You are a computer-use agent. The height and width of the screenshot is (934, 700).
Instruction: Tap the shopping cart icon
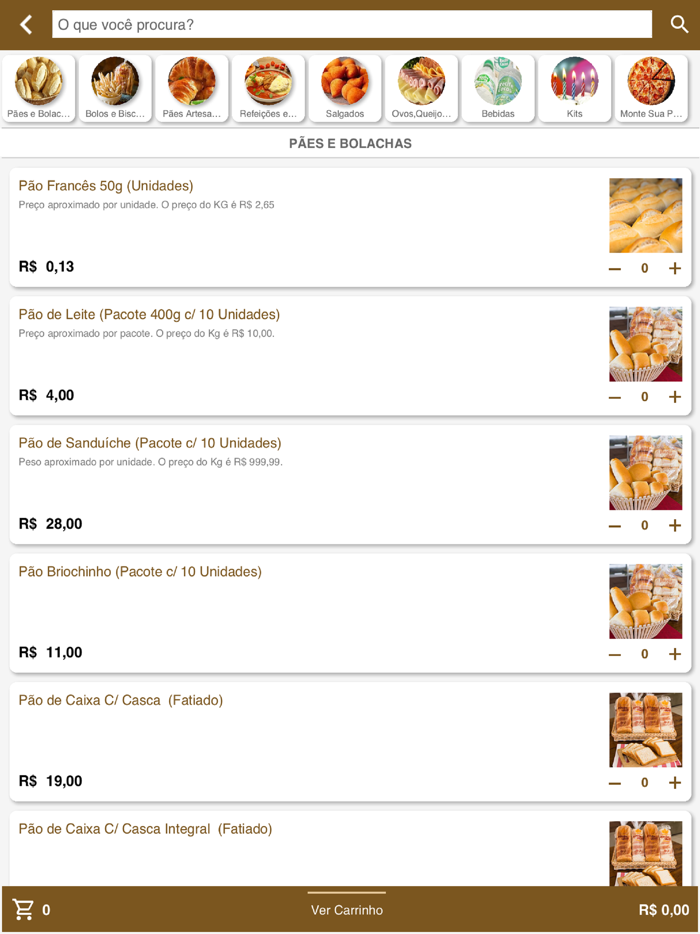(x=23, y=910)
